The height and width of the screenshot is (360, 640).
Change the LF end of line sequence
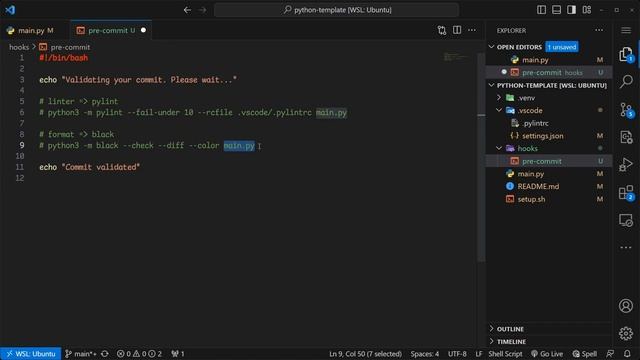(478, 354)
